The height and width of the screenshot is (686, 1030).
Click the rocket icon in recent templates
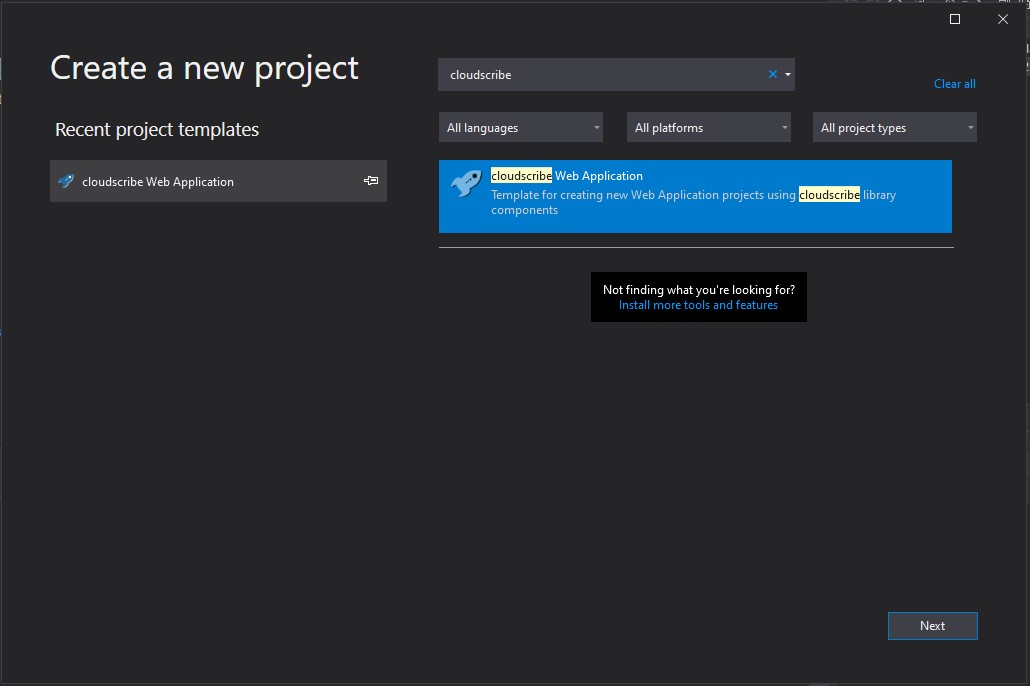(66, 181)
